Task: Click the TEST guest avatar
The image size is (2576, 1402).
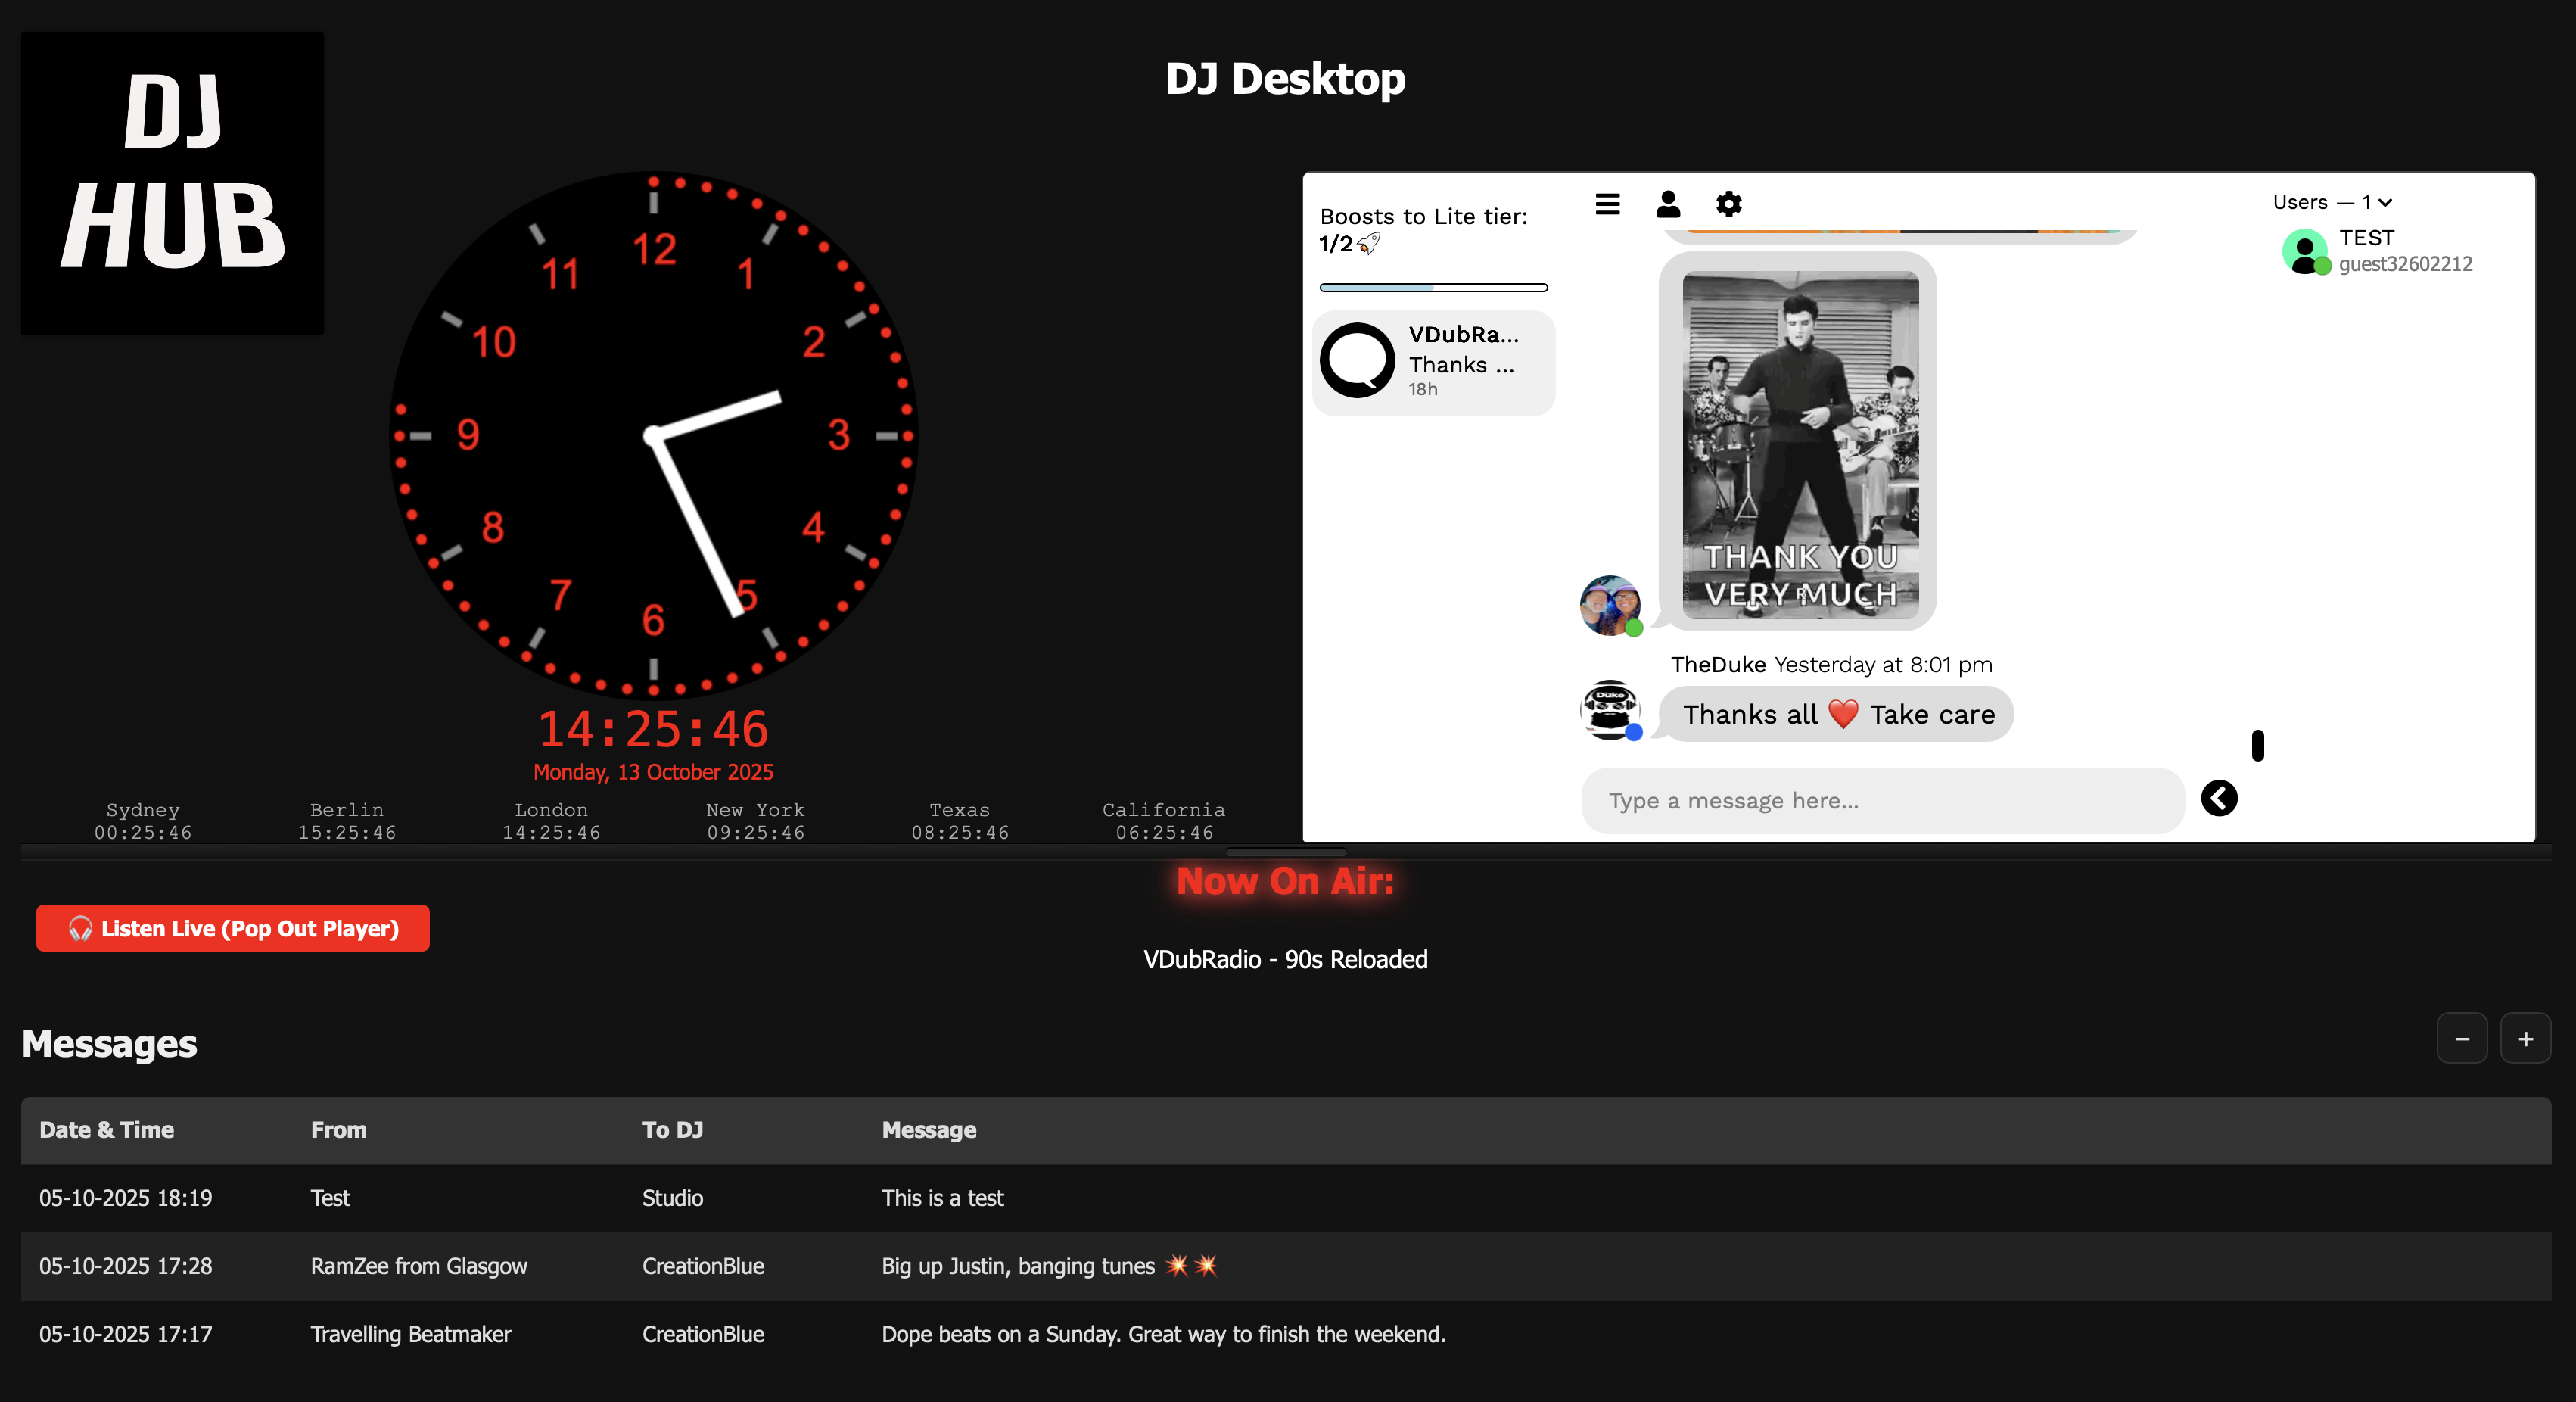Action: [x=2305, y=251]
